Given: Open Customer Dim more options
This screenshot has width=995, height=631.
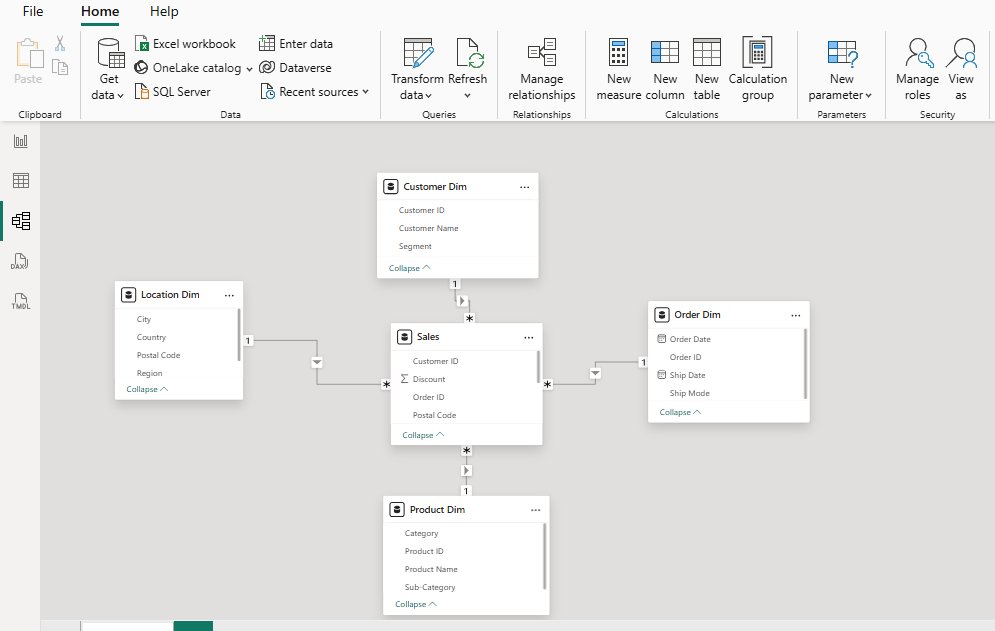Looking at the screenshot, I should click(x=525, y=187).
